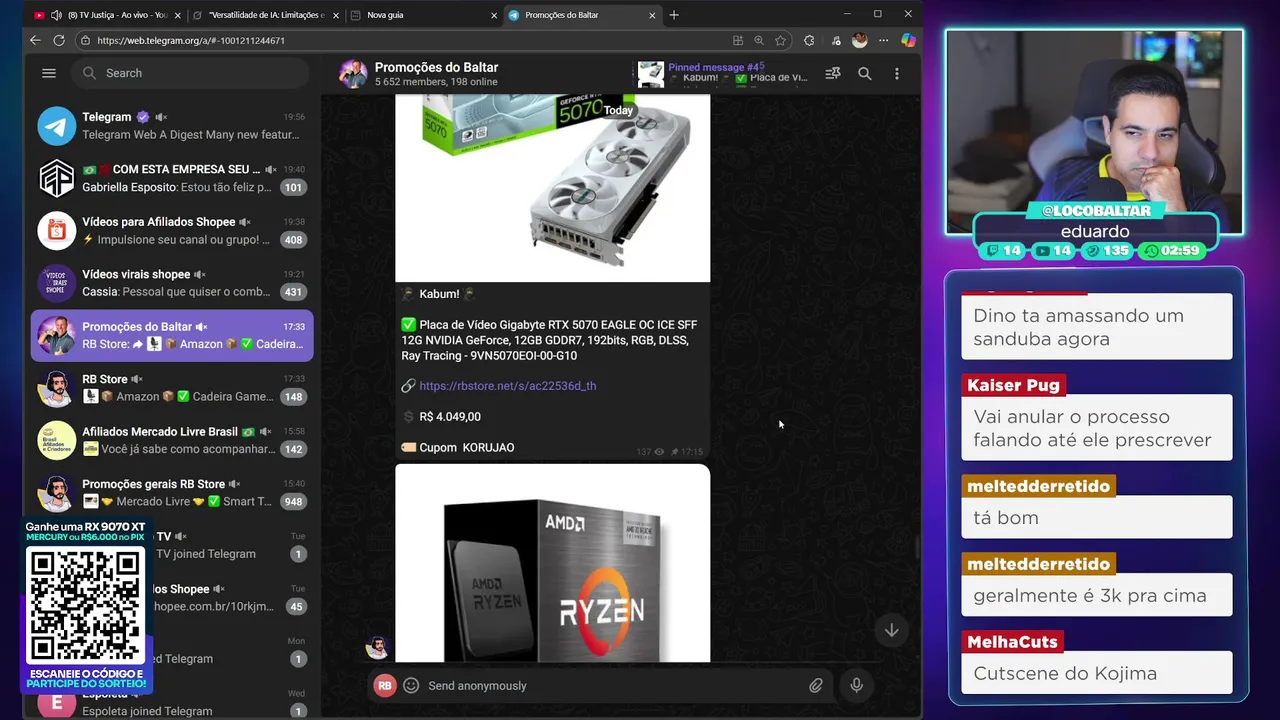
Task: Click the 408 unread badge
Action: point(293,240)
